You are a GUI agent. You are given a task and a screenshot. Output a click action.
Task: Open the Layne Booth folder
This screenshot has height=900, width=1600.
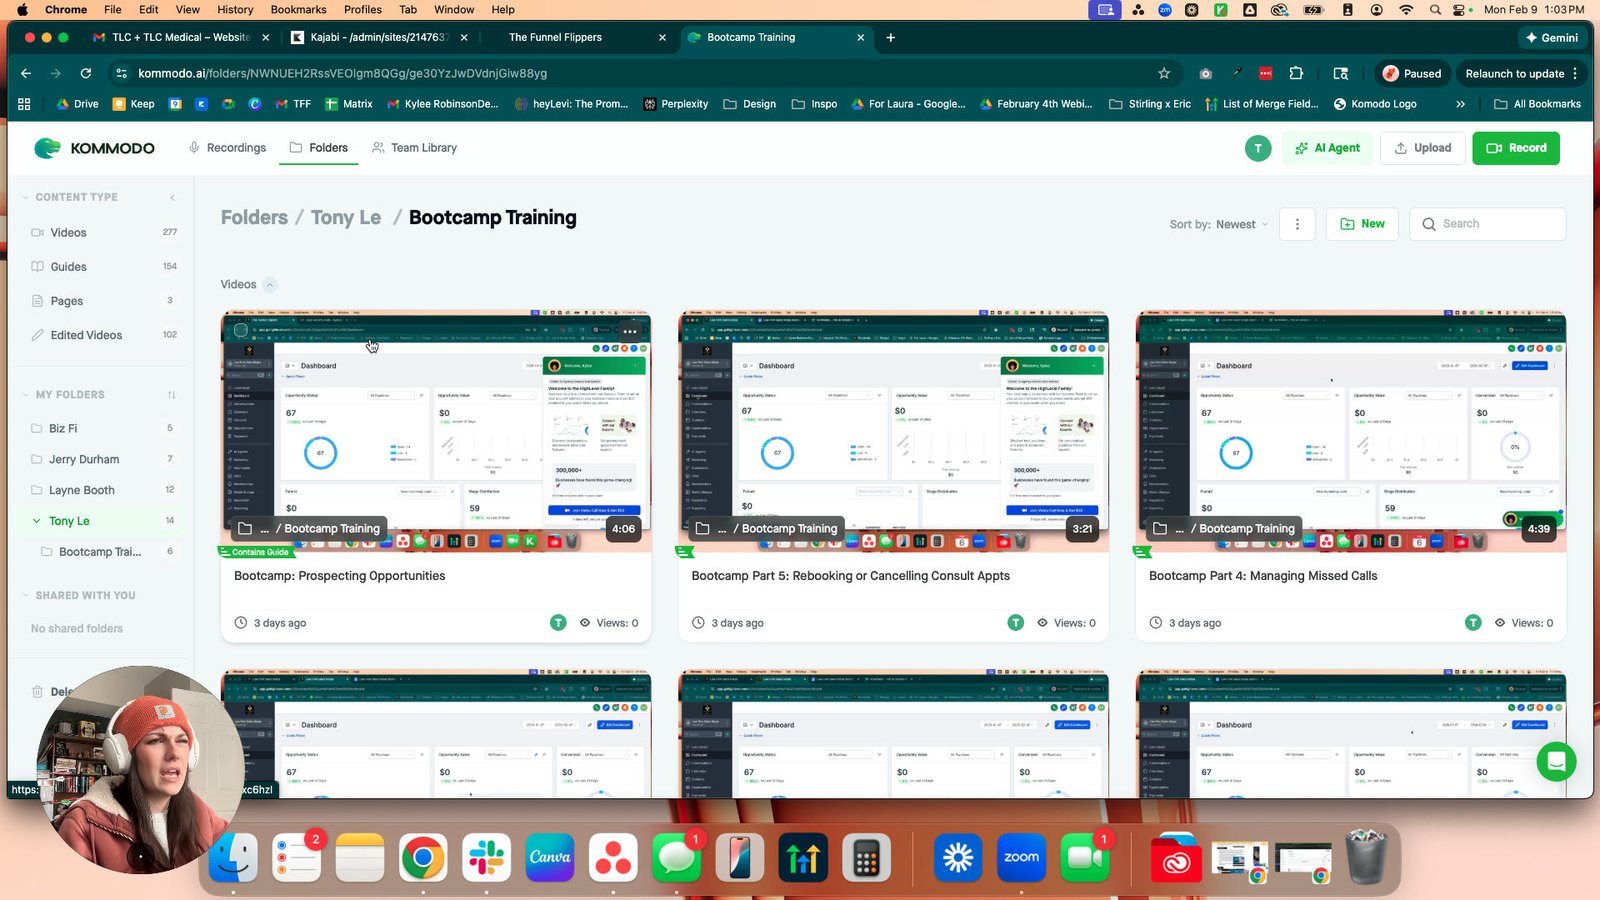[x=103, y=490]
